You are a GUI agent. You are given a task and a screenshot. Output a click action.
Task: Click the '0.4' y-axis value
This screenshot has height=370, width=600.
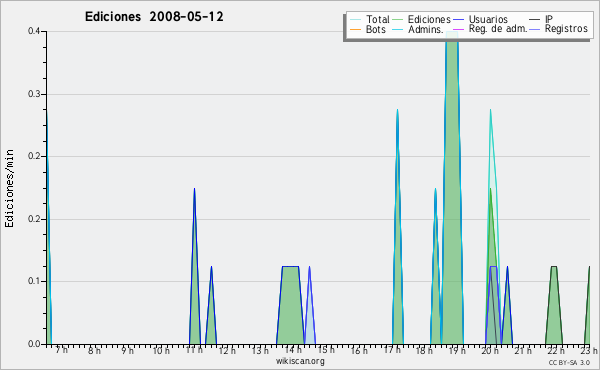point(34,31)
